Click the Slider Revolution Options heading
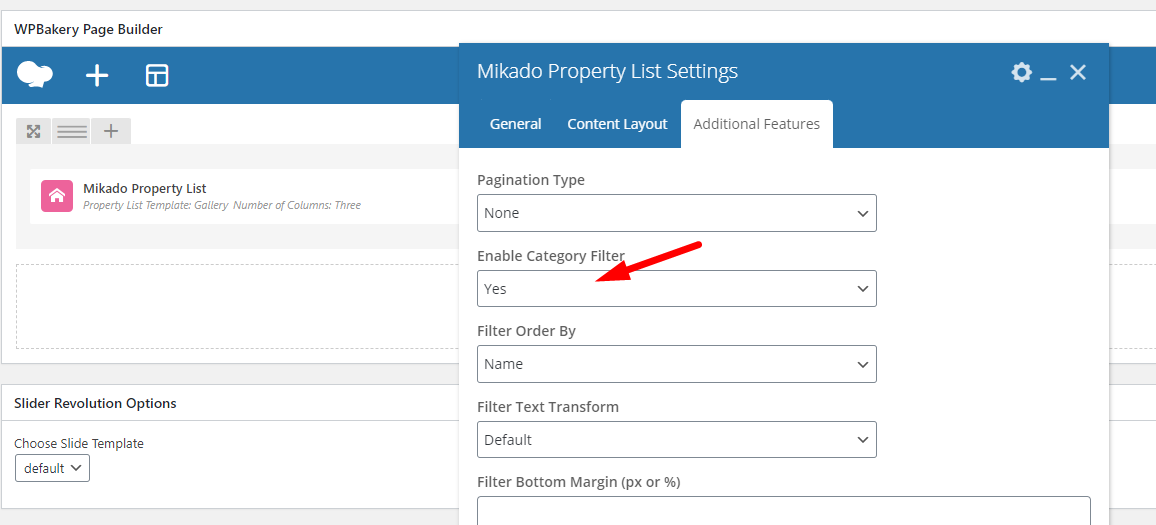 tap(95, 403)
